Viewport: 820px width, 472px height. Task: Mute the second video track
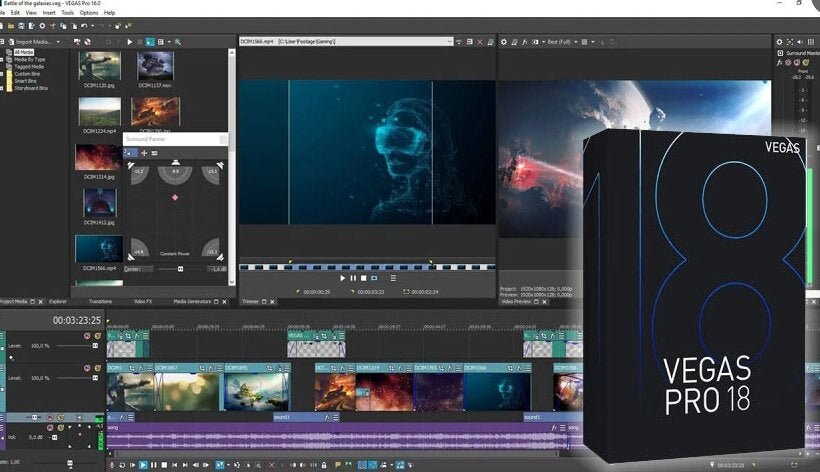(x=87, y=368)
